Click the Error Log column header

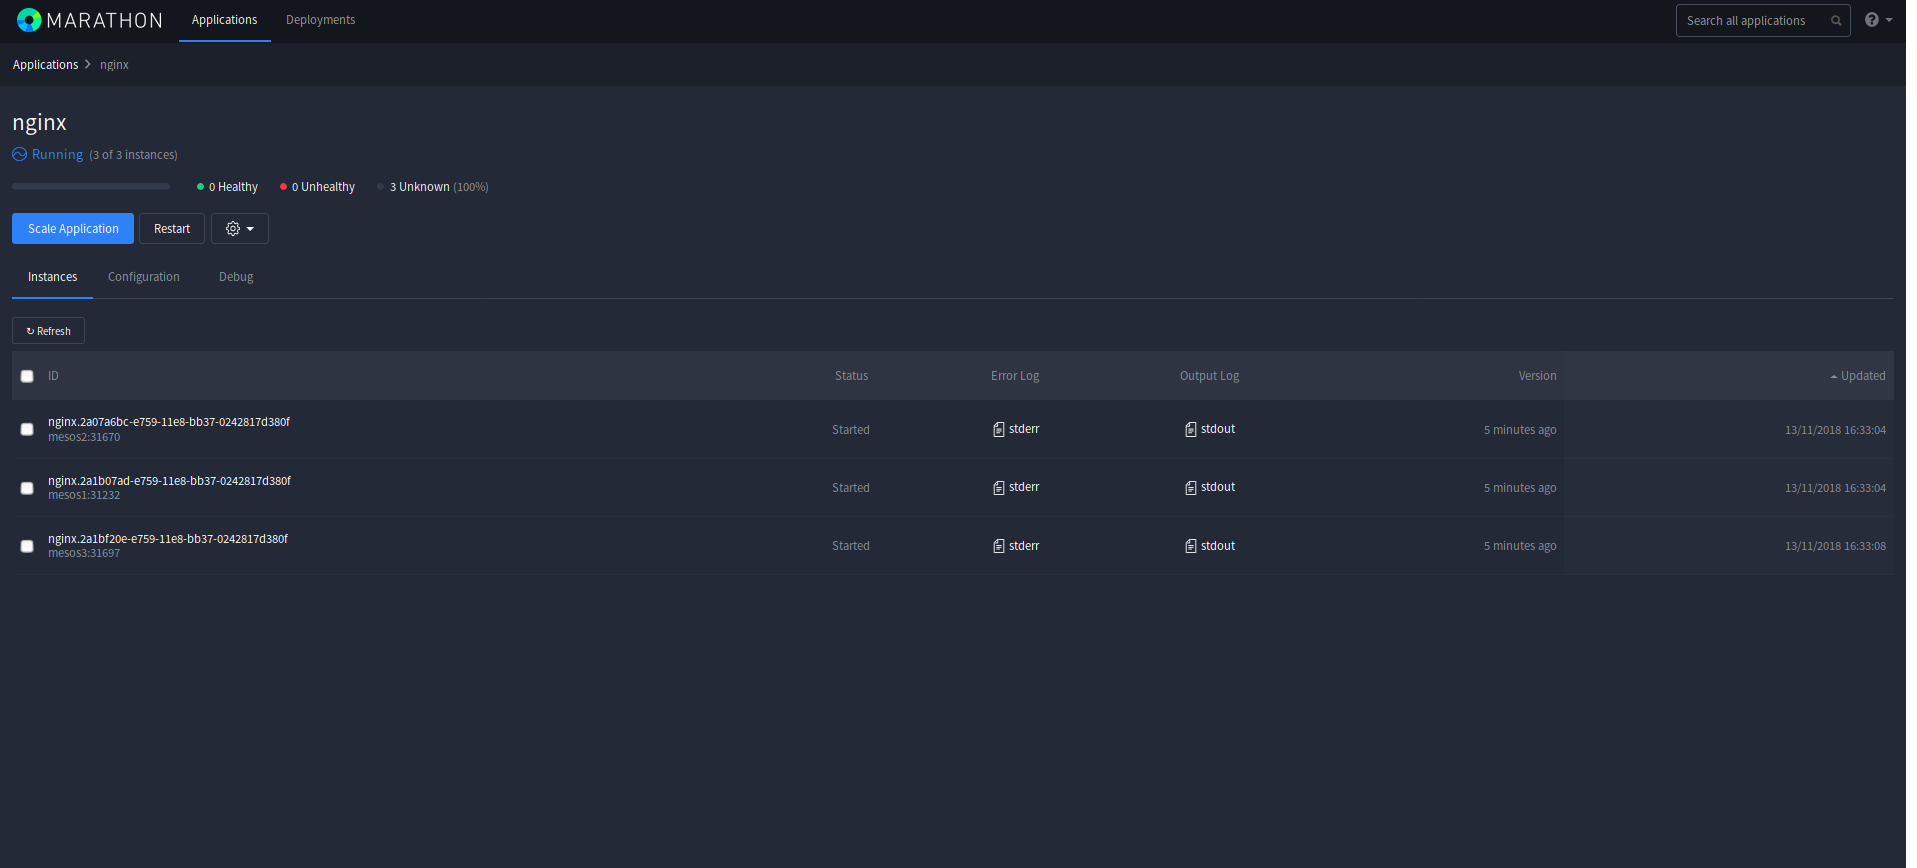pyautogui.click(x=1015, y=376)
